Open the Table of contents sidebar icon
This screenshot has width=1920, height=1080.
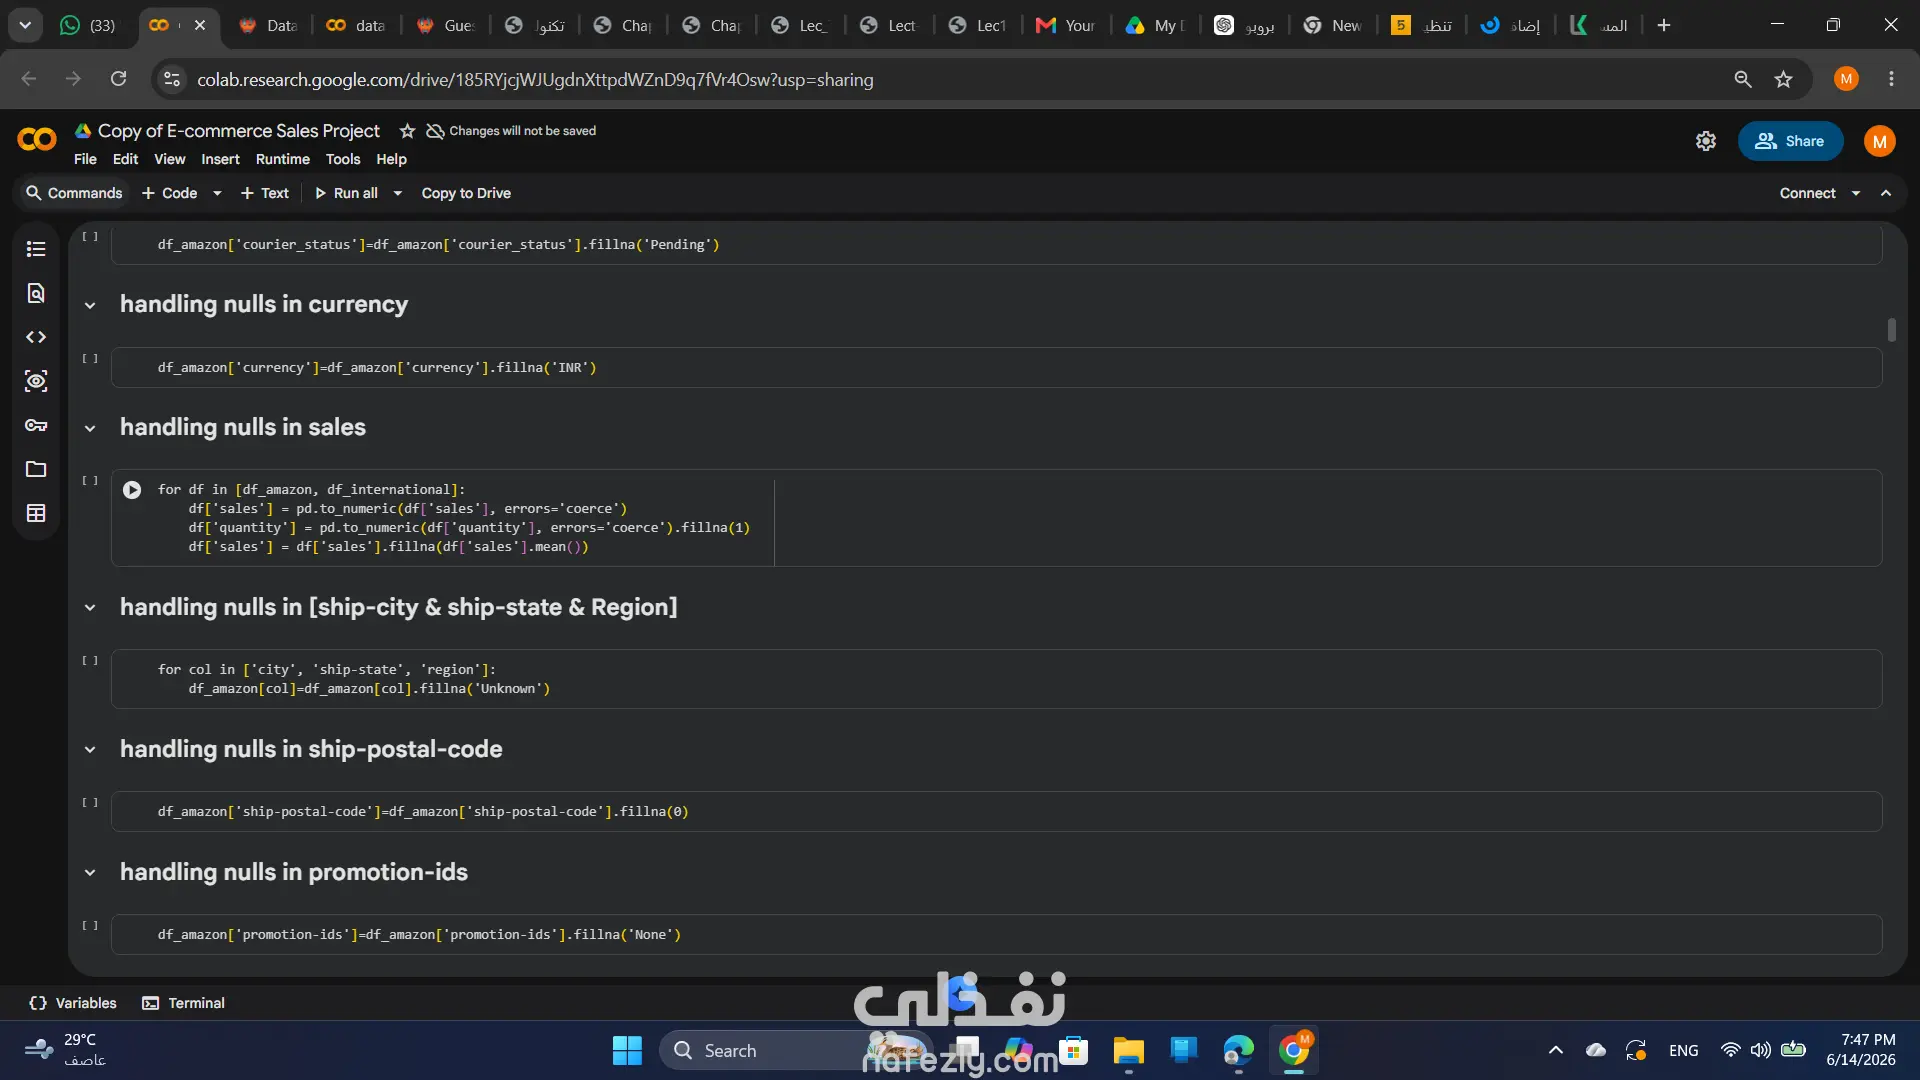click(36, 249)
